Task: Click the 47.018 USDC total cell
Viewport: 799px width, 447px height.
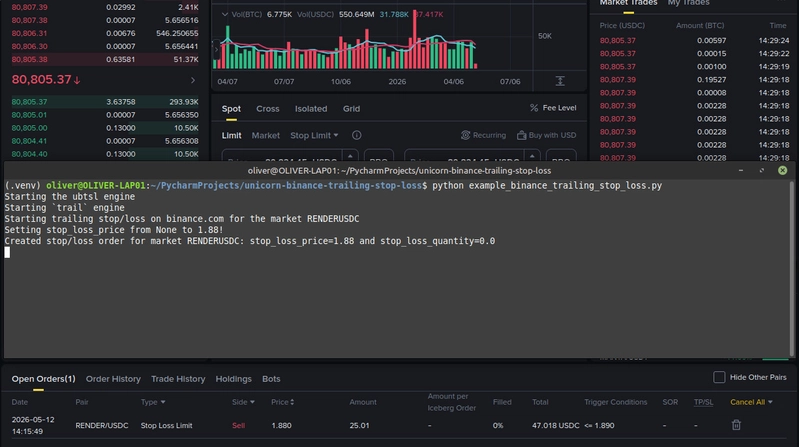Action: pos(555,425)
